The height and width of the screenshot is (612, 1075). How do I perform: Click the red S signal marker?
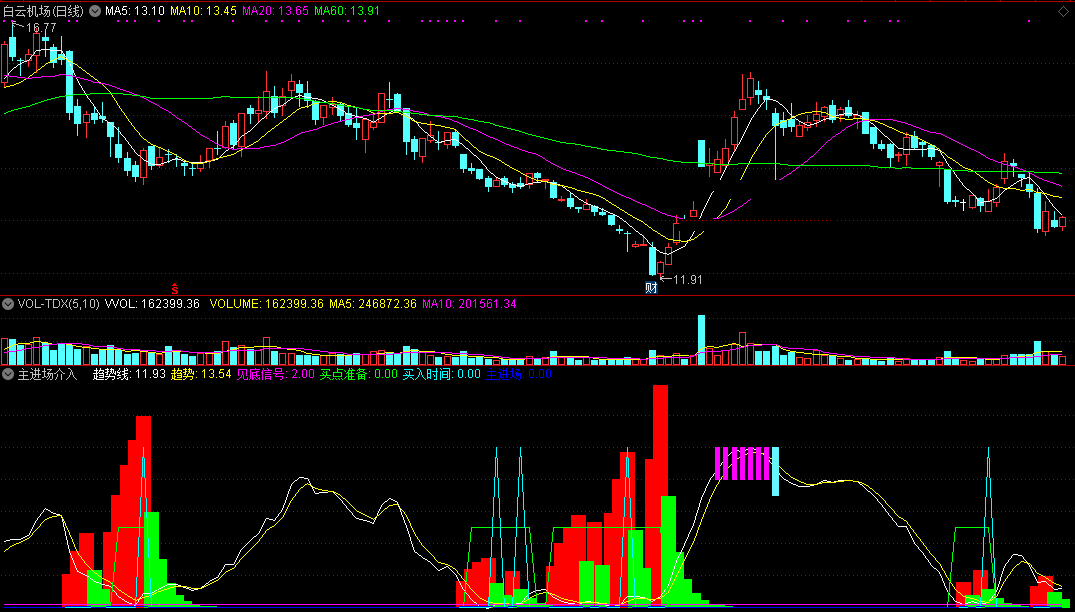174,287
